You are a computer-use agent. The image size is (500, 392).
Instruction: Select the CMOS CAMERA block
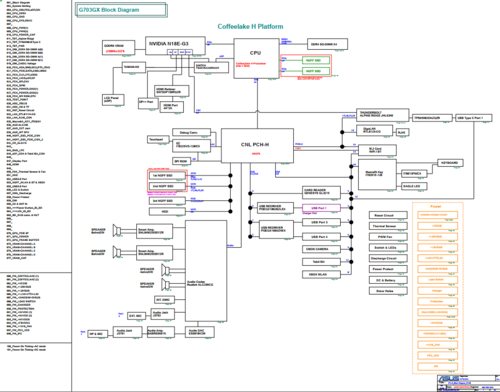tap(321, 249)
